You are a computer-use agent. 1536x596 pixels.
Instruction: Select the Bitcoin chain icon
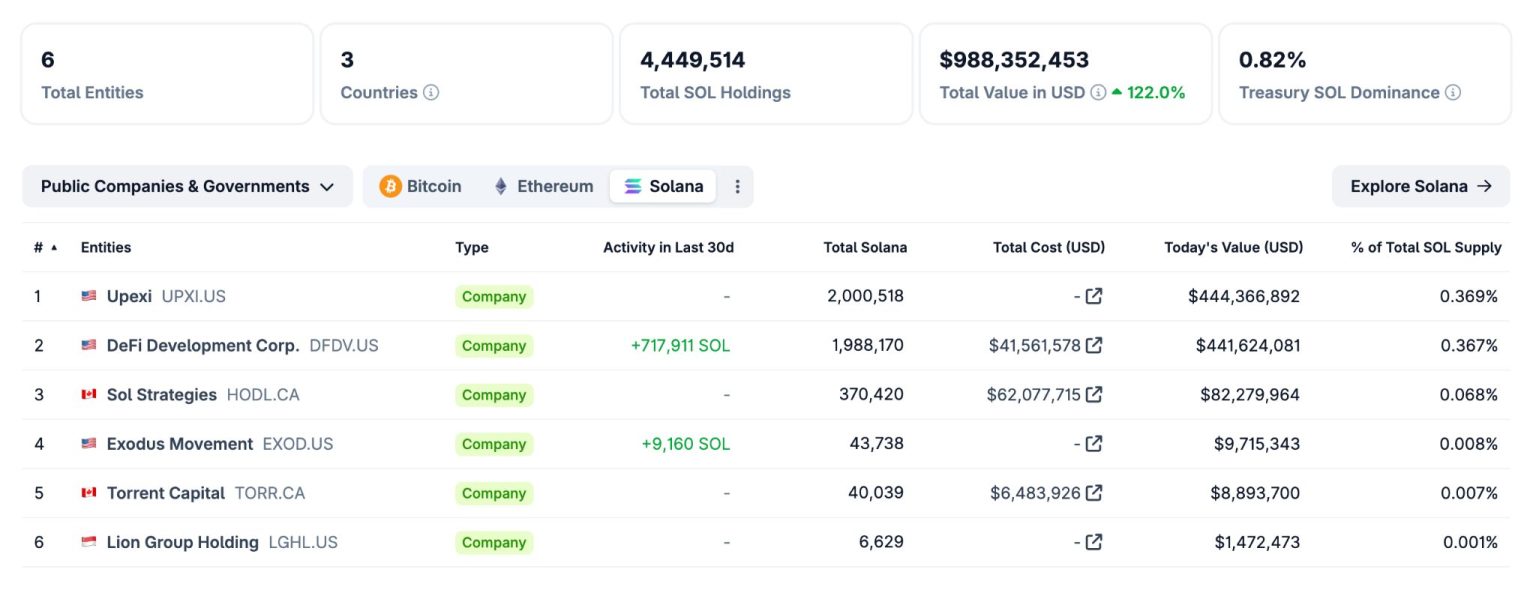tap(390, 186)
